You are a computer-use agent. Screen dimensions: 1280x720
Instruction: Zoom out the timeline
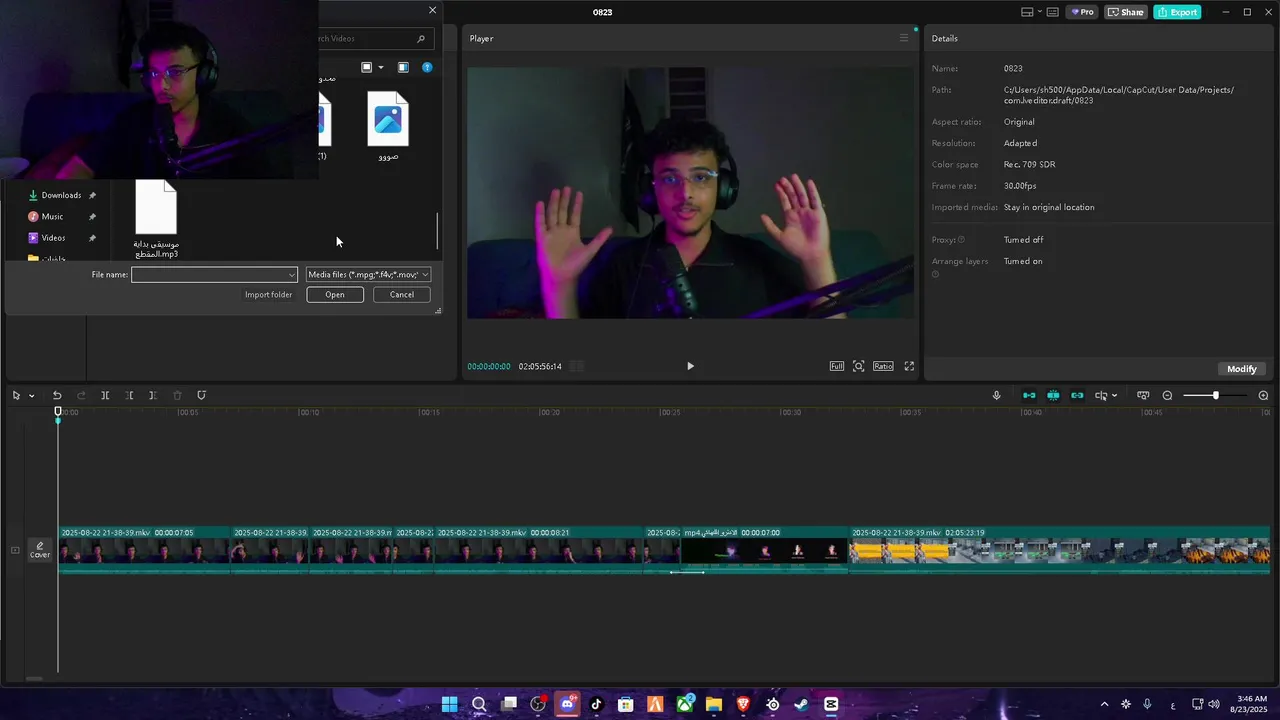pyautogui.click(x=1167, y=396)
